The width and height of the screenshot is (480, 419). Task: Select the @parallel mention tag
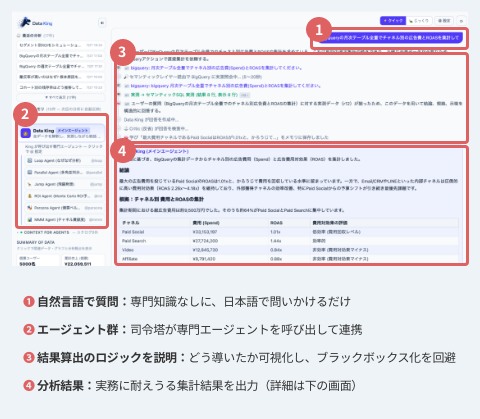(x=94, y=172)
